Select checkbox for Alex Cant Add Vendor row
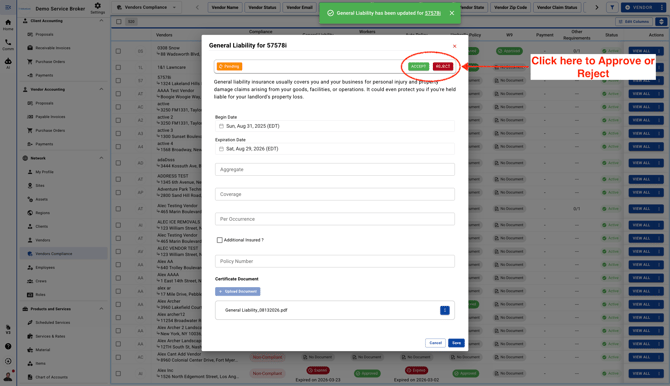 coord(118,357)
